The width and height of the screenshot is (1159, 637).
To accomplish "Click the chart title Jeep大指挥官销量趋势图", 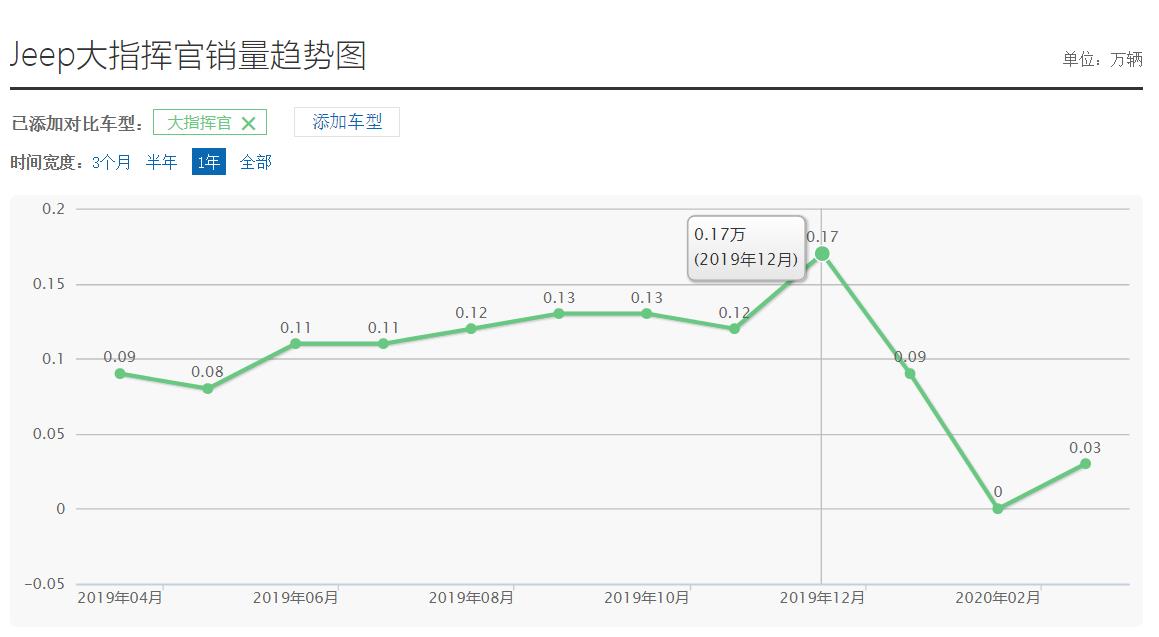I will 189,55.
